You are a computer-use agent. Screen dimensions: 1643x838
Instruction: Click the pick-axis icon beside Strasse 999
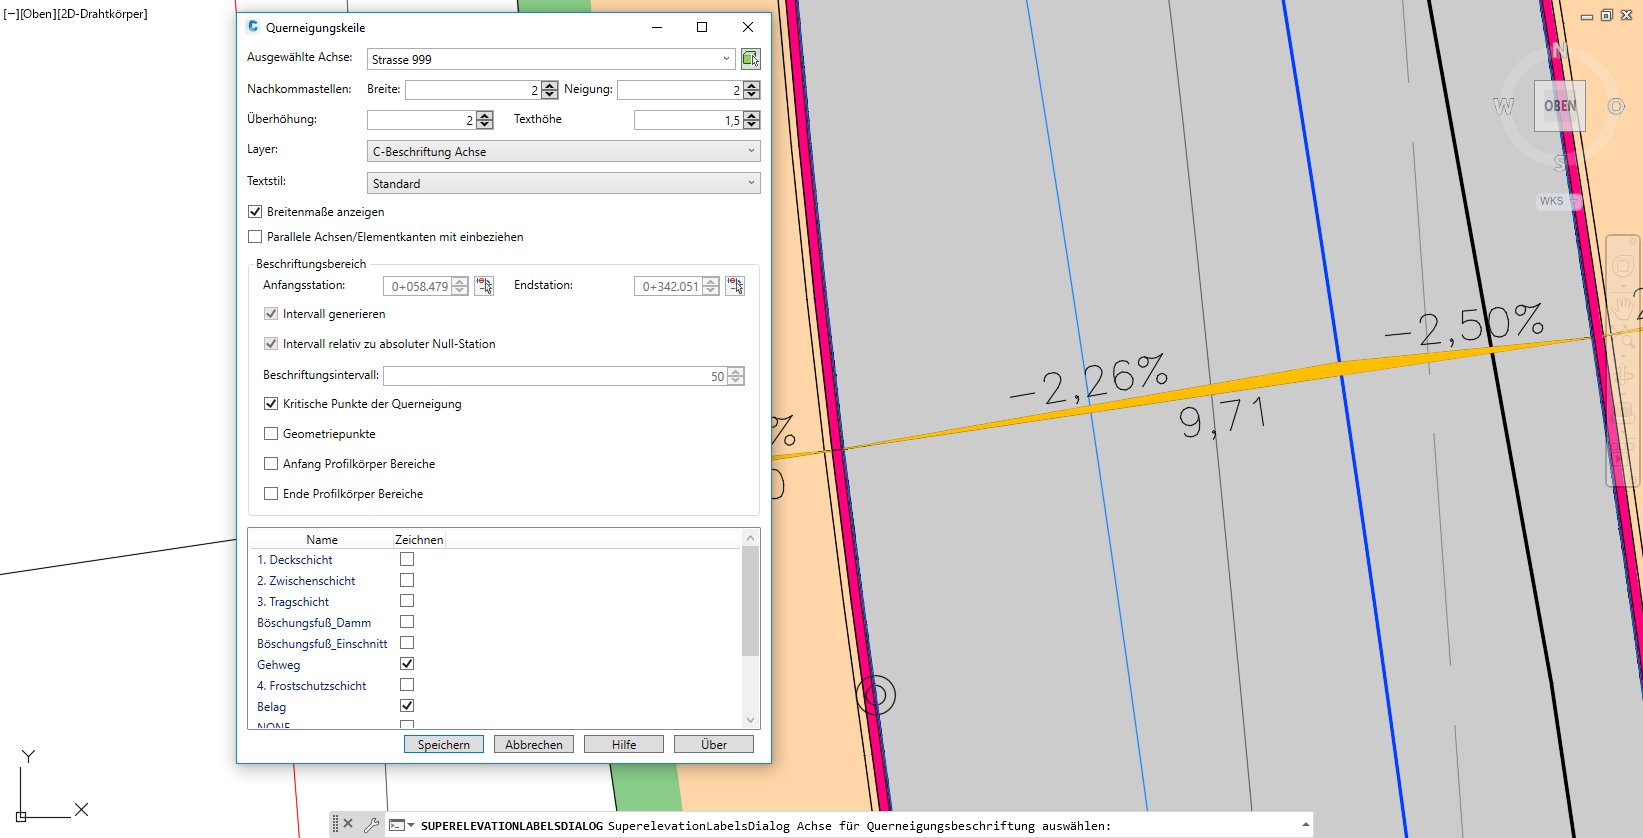click(x=750, y=59)
